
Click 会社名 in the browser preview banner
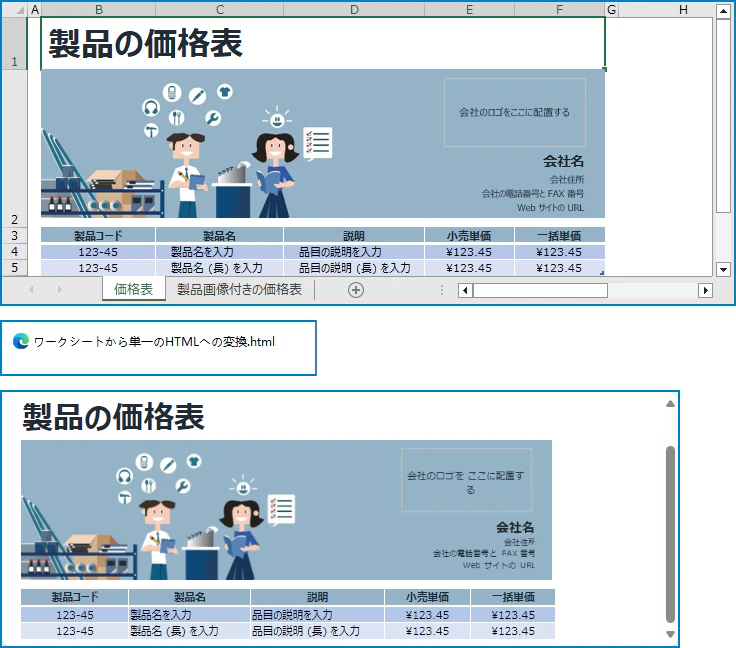point(515,527)
